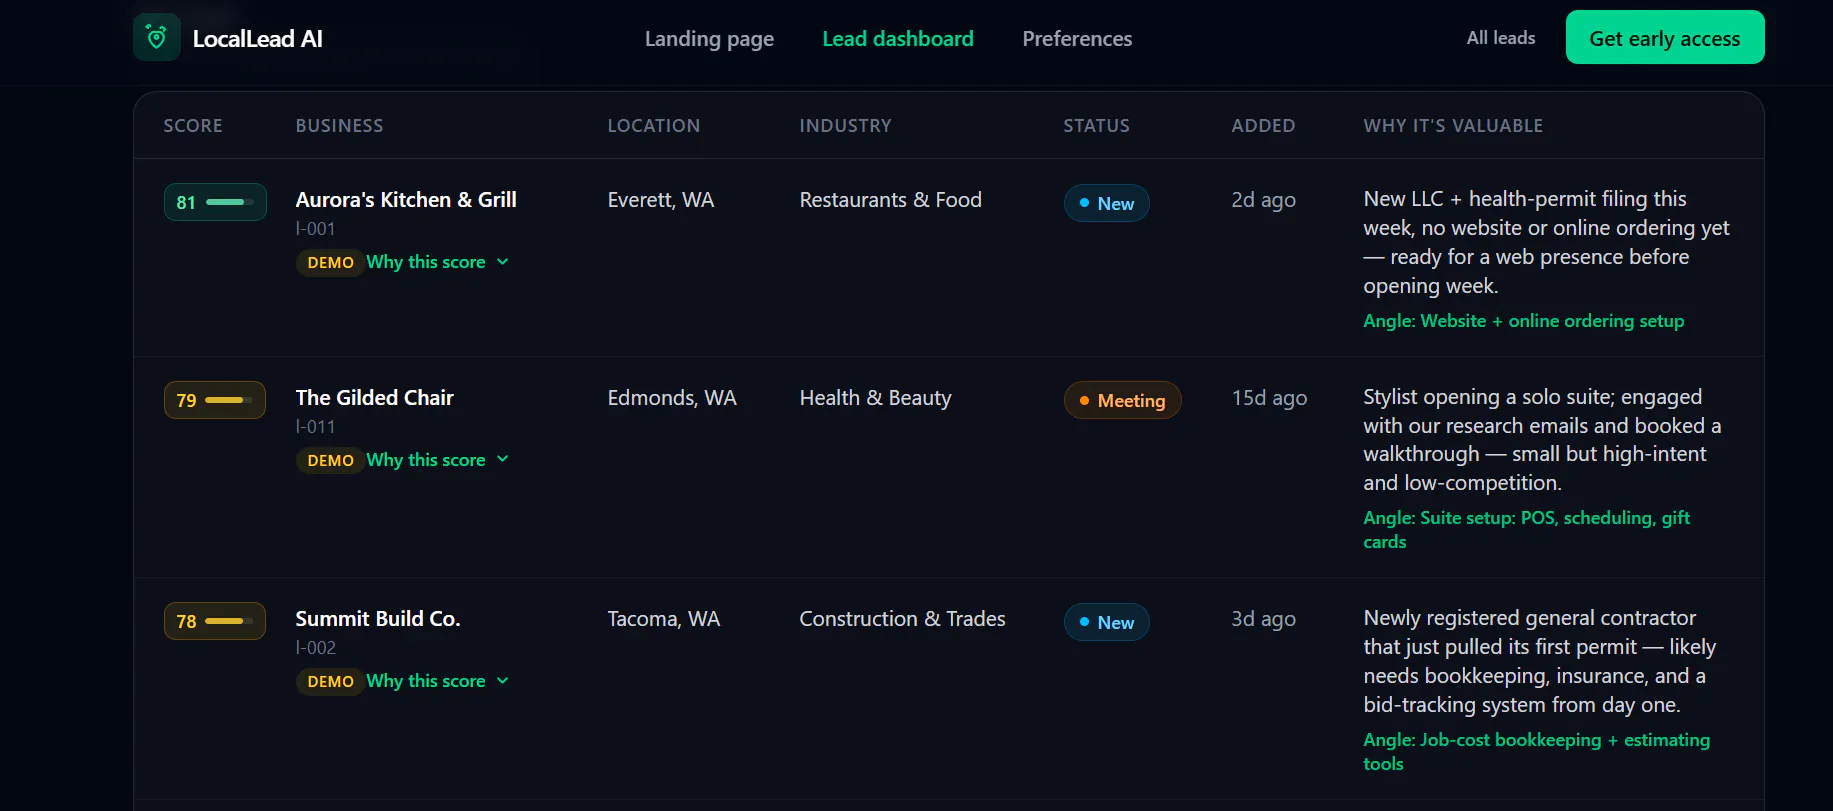Go to All leads
The width and height of the screenshot is (1833, 811).
1501,38
